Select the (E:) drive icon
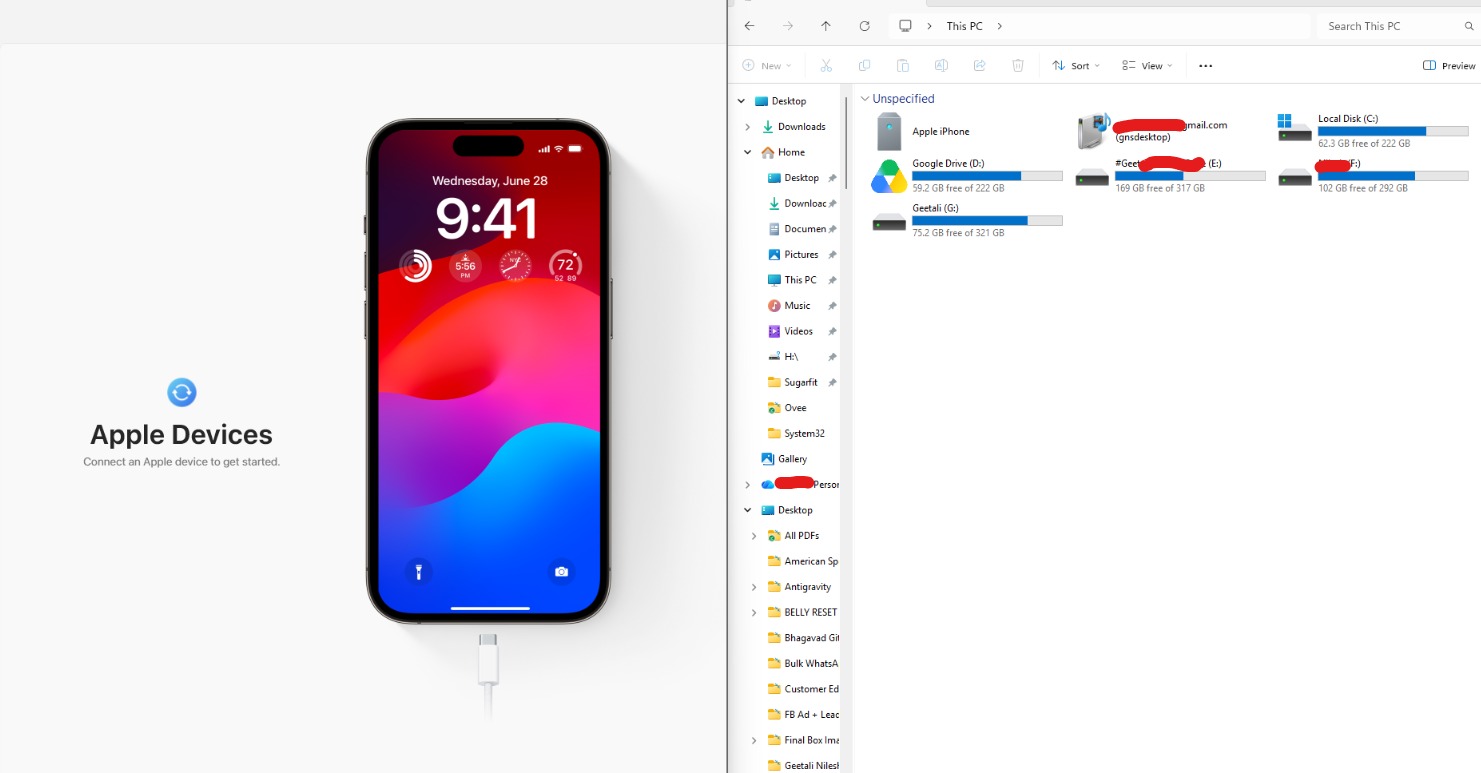The width and height of the screenshot is (1481, 773). click(1092, 177)
